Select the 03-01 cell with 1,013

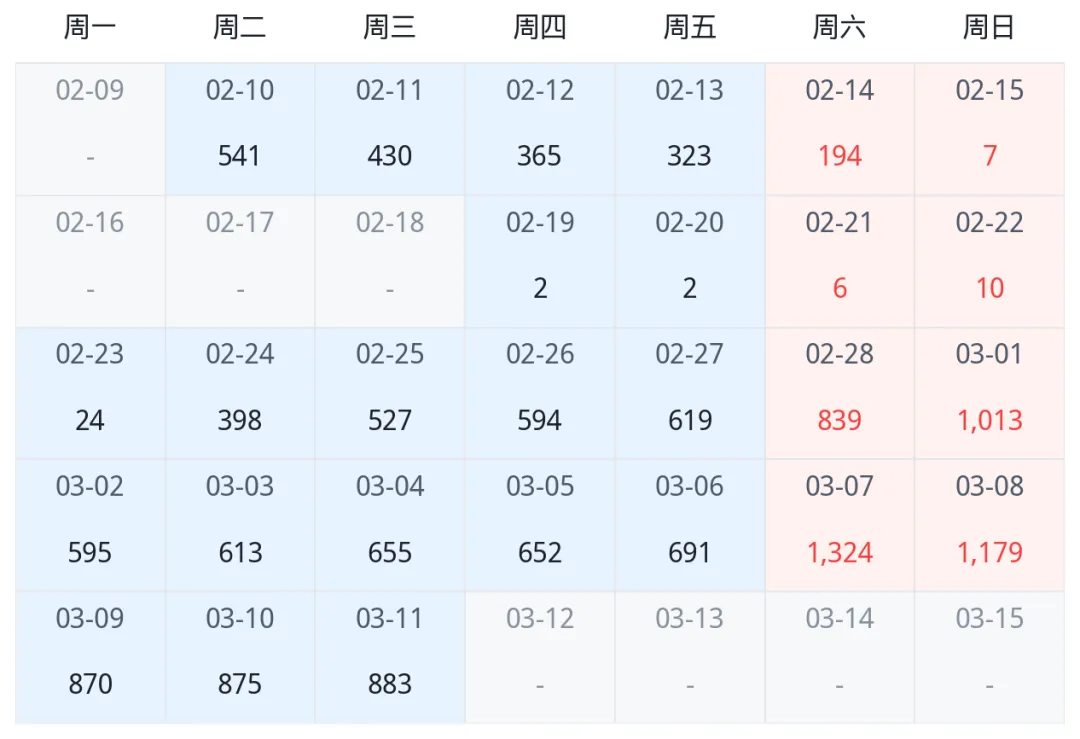pyautogui.click(x=990, y=393)
